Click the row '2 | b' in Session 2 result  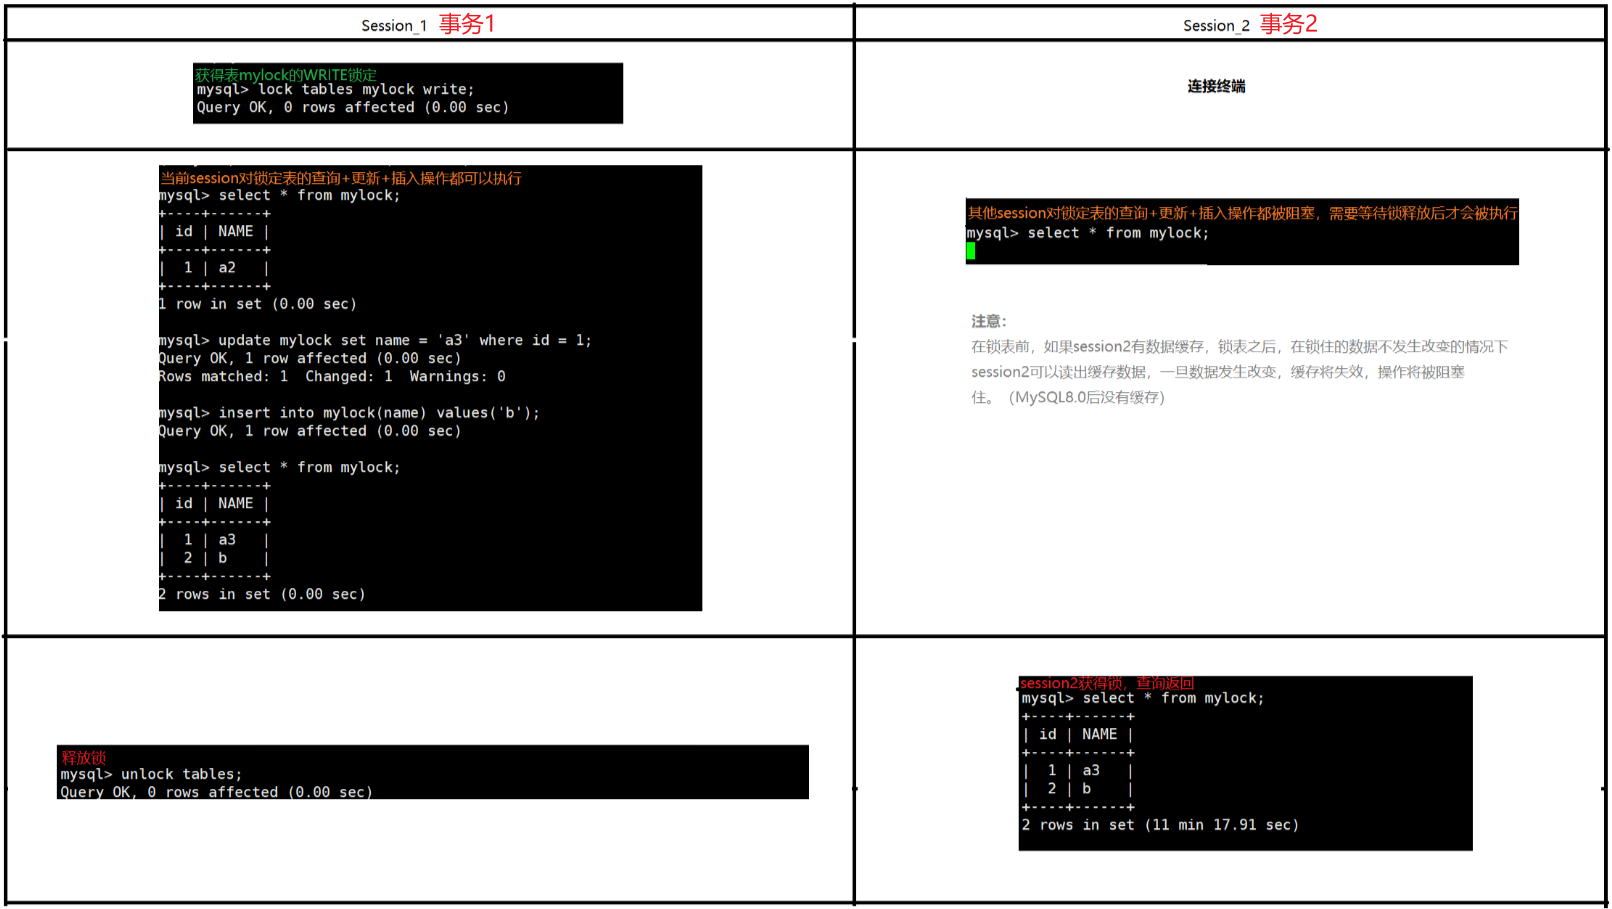point(1078,789)
